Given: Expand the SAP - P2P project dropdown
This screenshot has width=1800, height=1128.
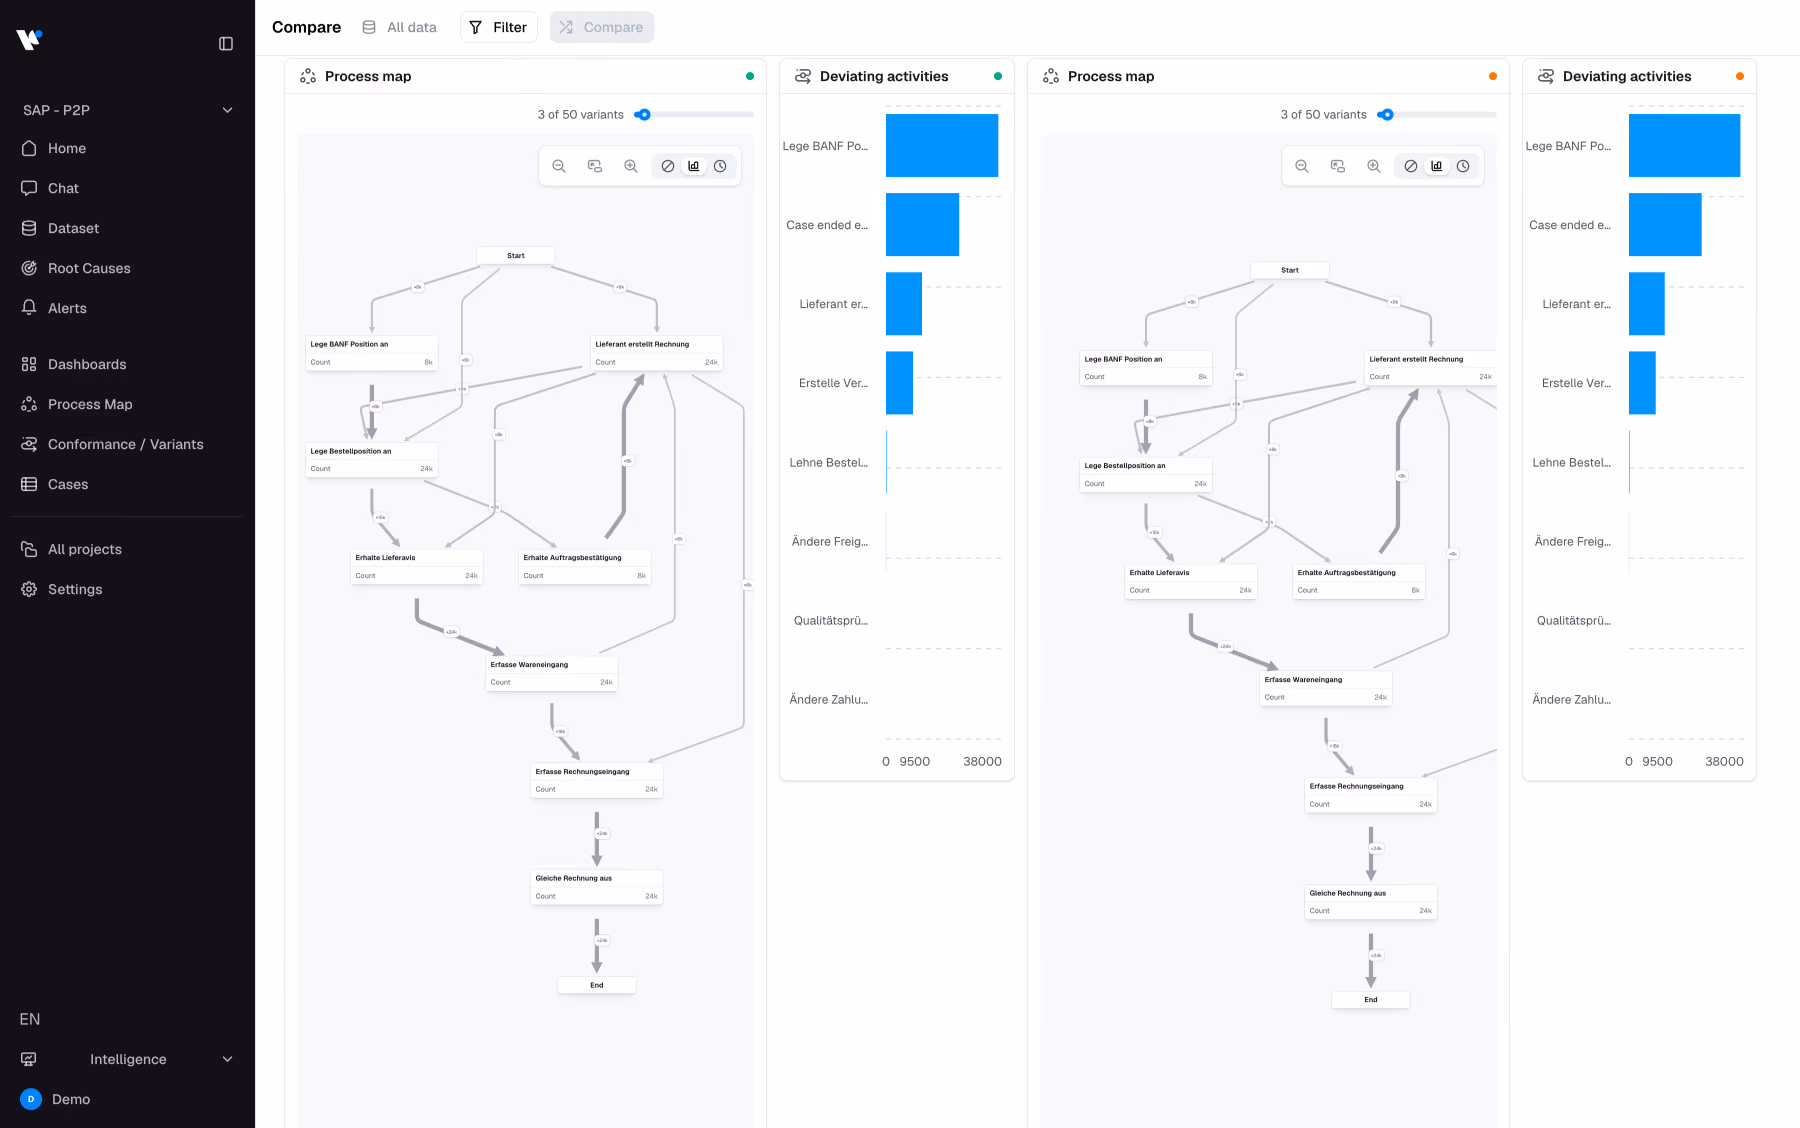Looking at the screenshot, I should [127, 110].
